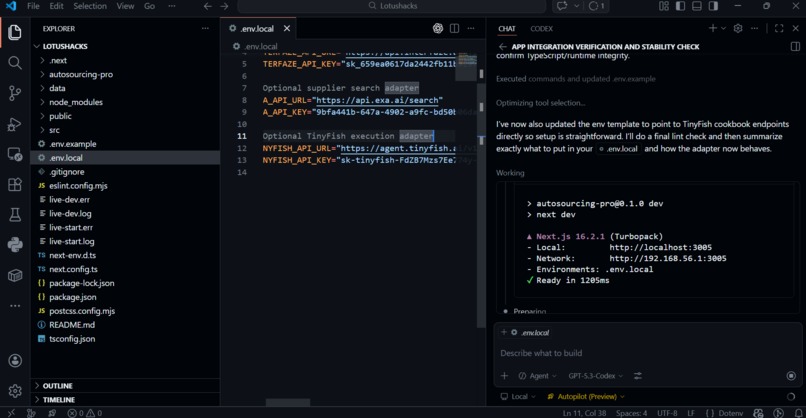This screenshot has height=418, width=806.
Task: Switch to the CODEX tab
Action: (x=541, y=29)
